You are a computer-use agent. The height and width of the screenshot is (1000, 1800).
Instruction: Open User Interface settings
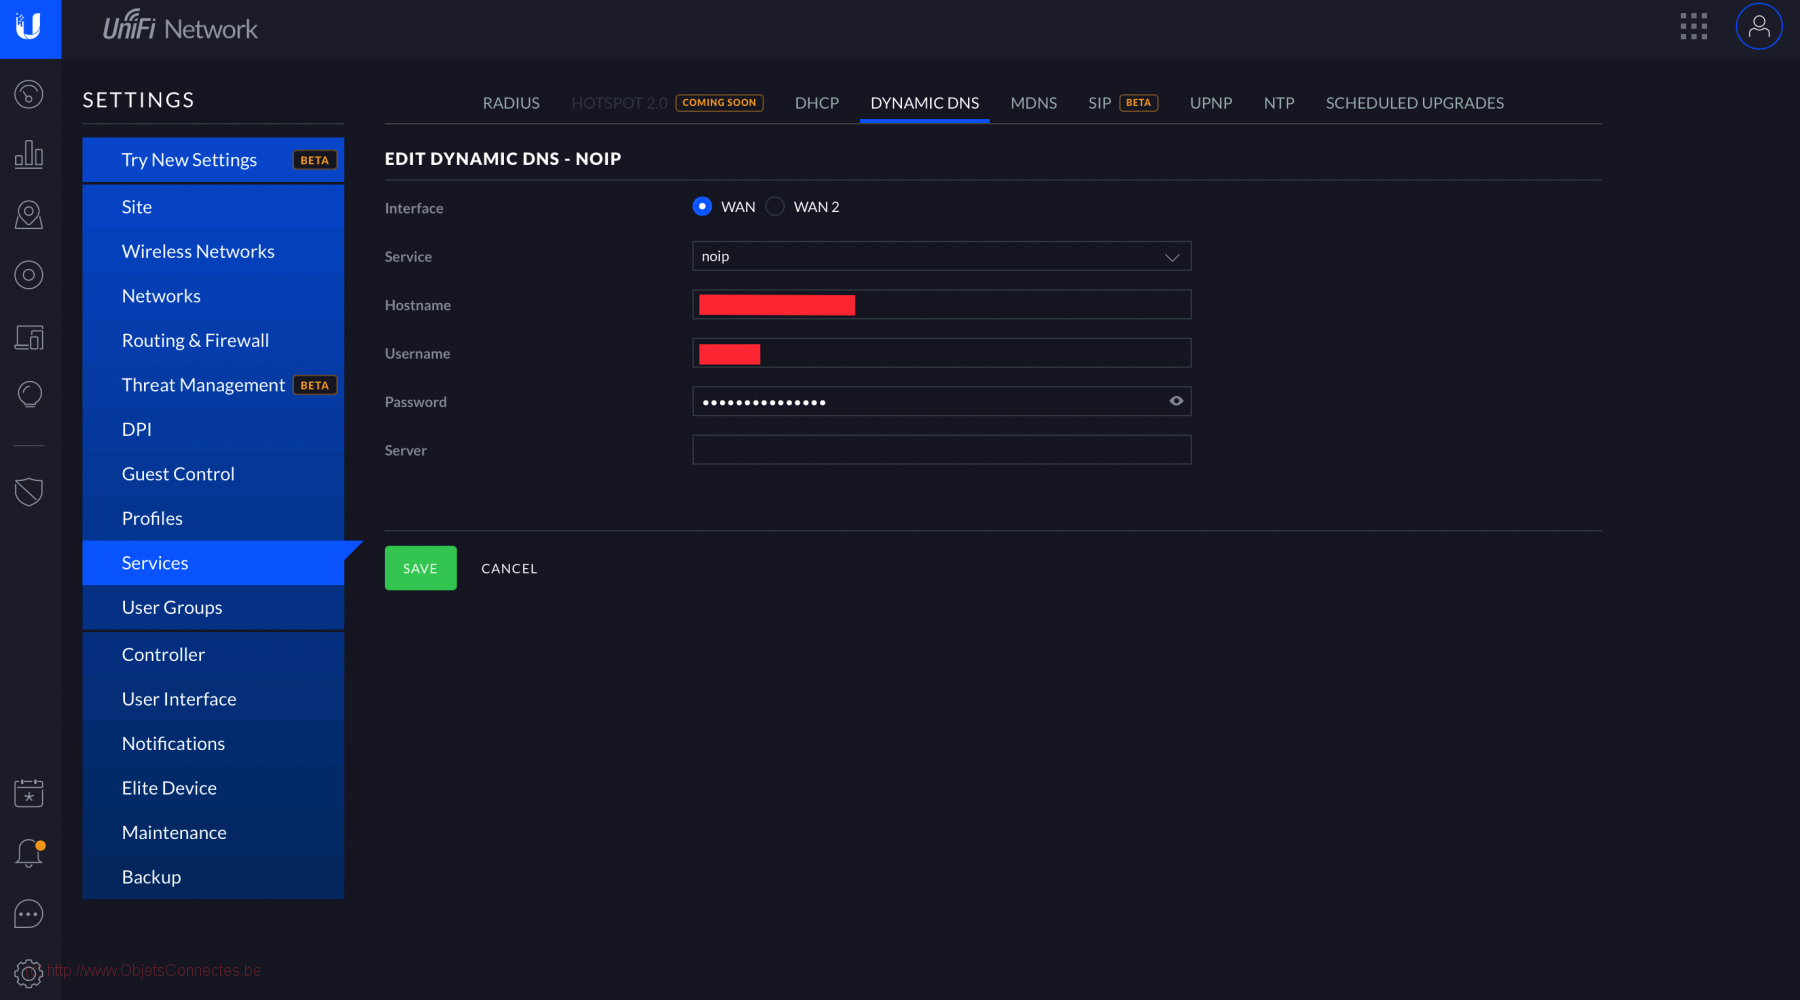213,699
